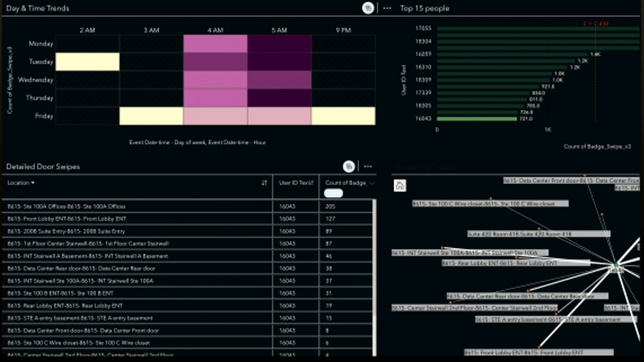Select the Wednesday 4 AM heatmap cell
This screenshot has height=362, width=644.
coord(216,80)
